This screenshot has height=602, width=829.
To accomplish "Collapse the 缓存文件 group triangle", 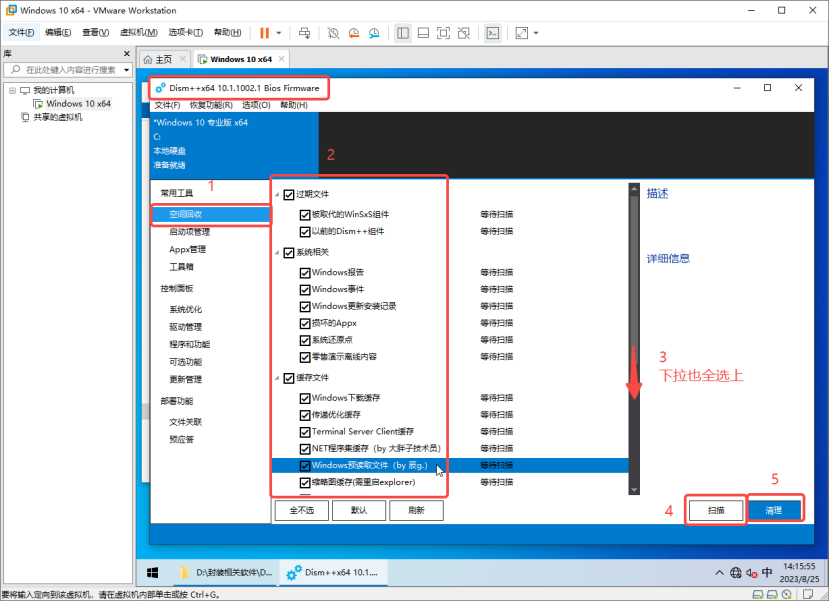I will [277, 378].
